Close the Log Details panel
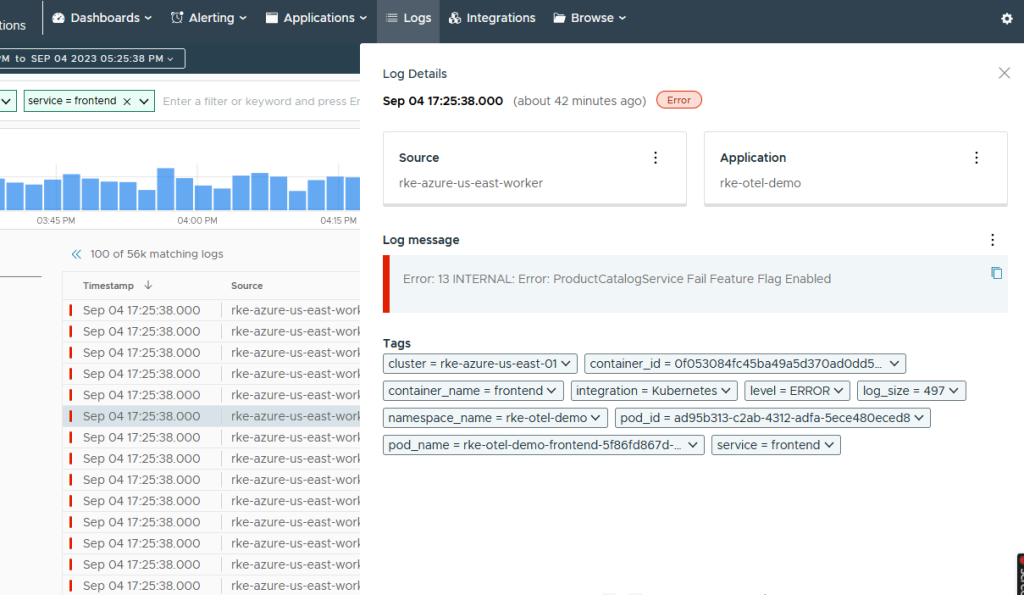Image resolution: width=1024 pixels, height=595 pixels. [x=1004, y=73]
